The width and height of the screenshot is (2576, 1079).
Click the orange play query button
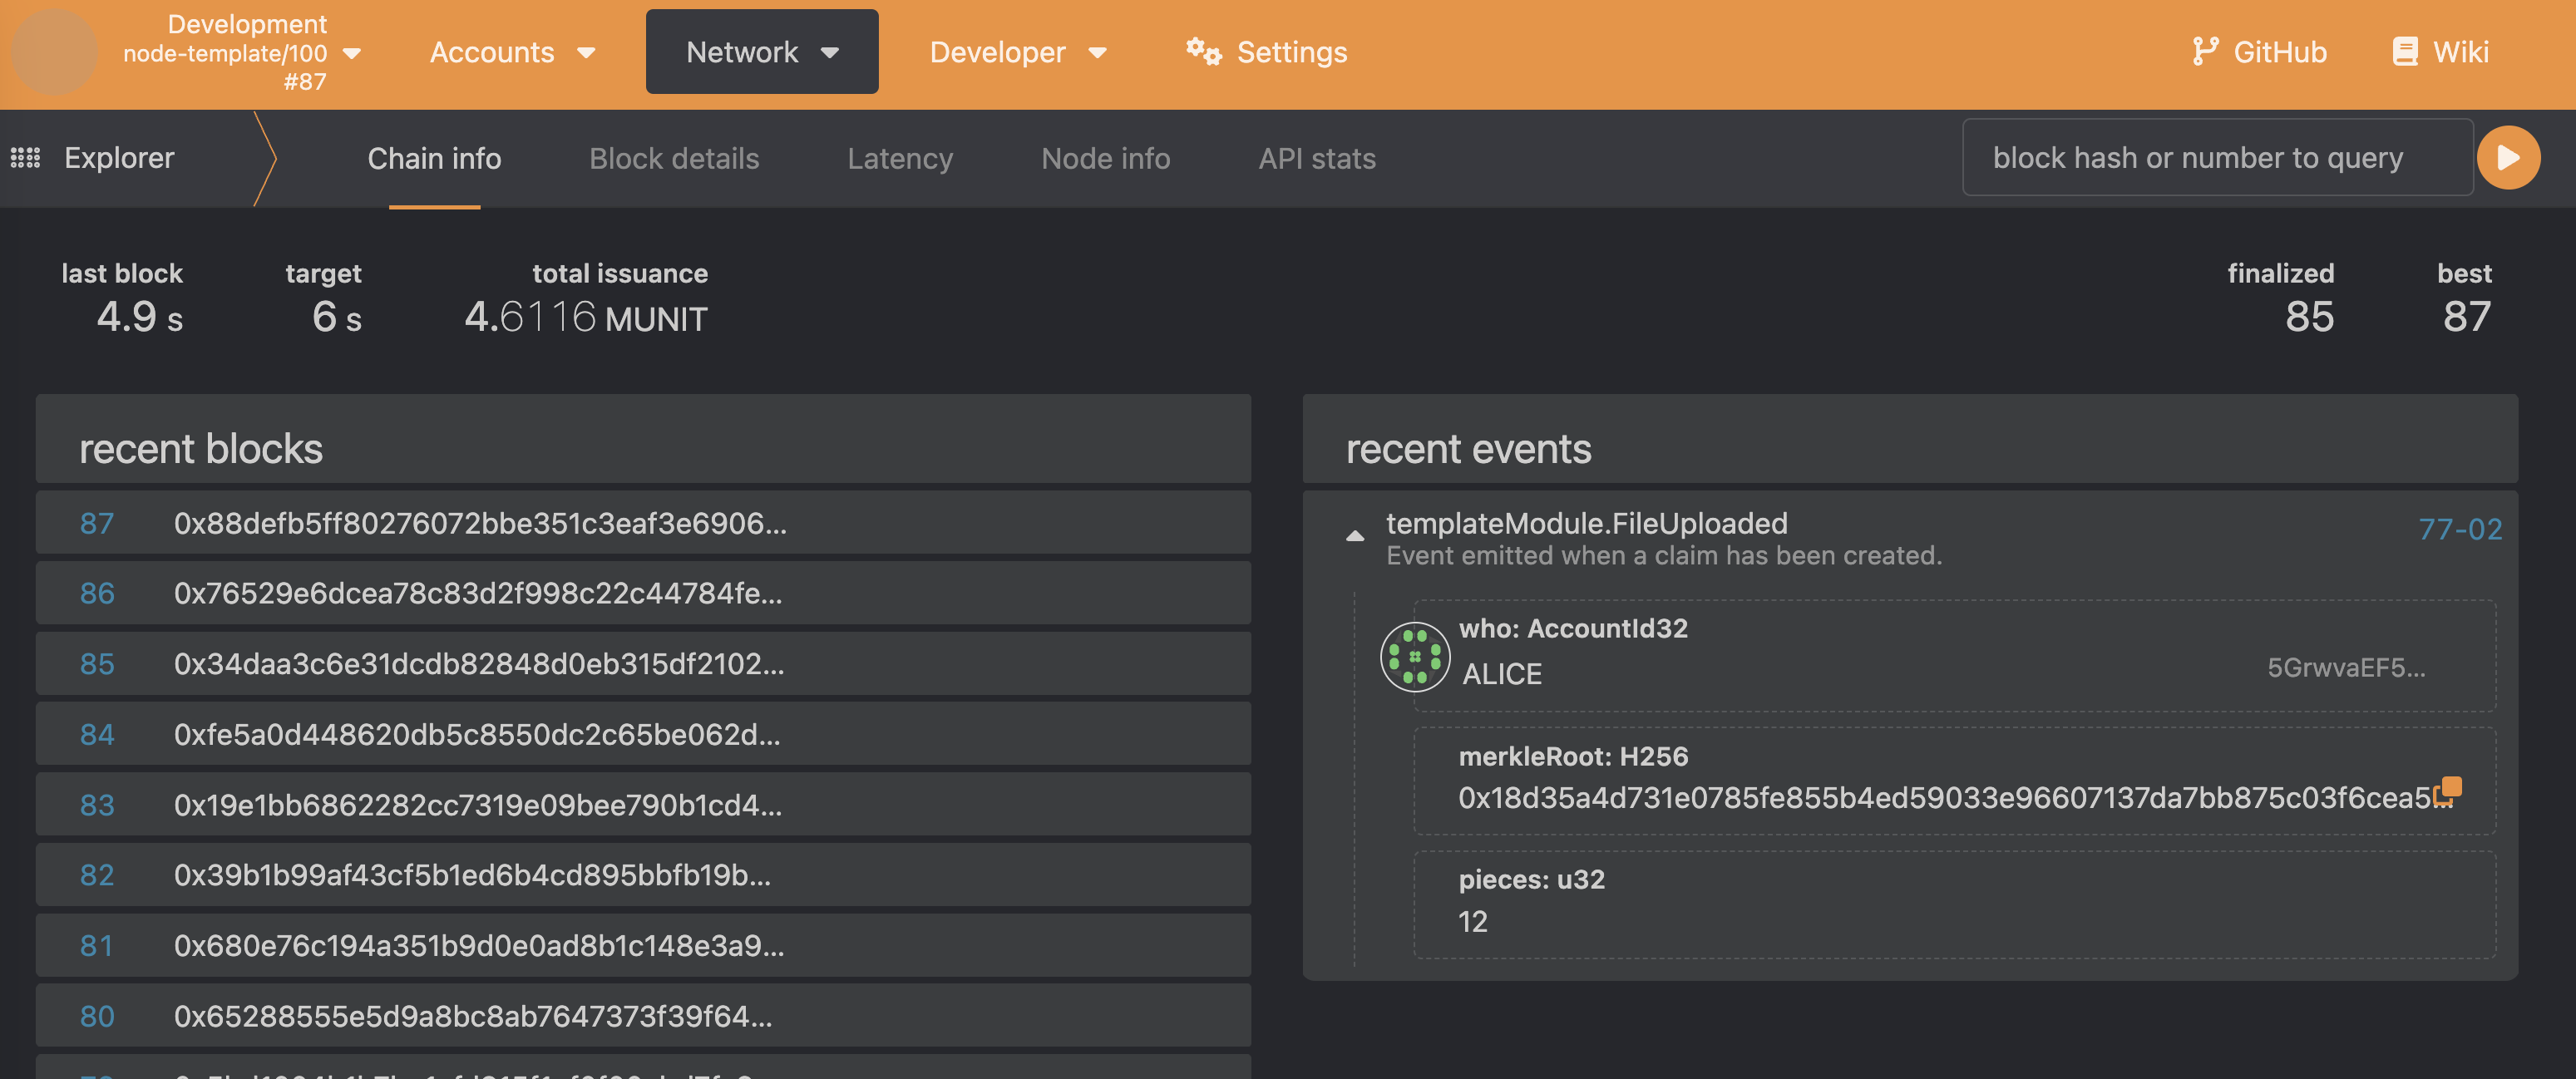(x=2508, y=157)
